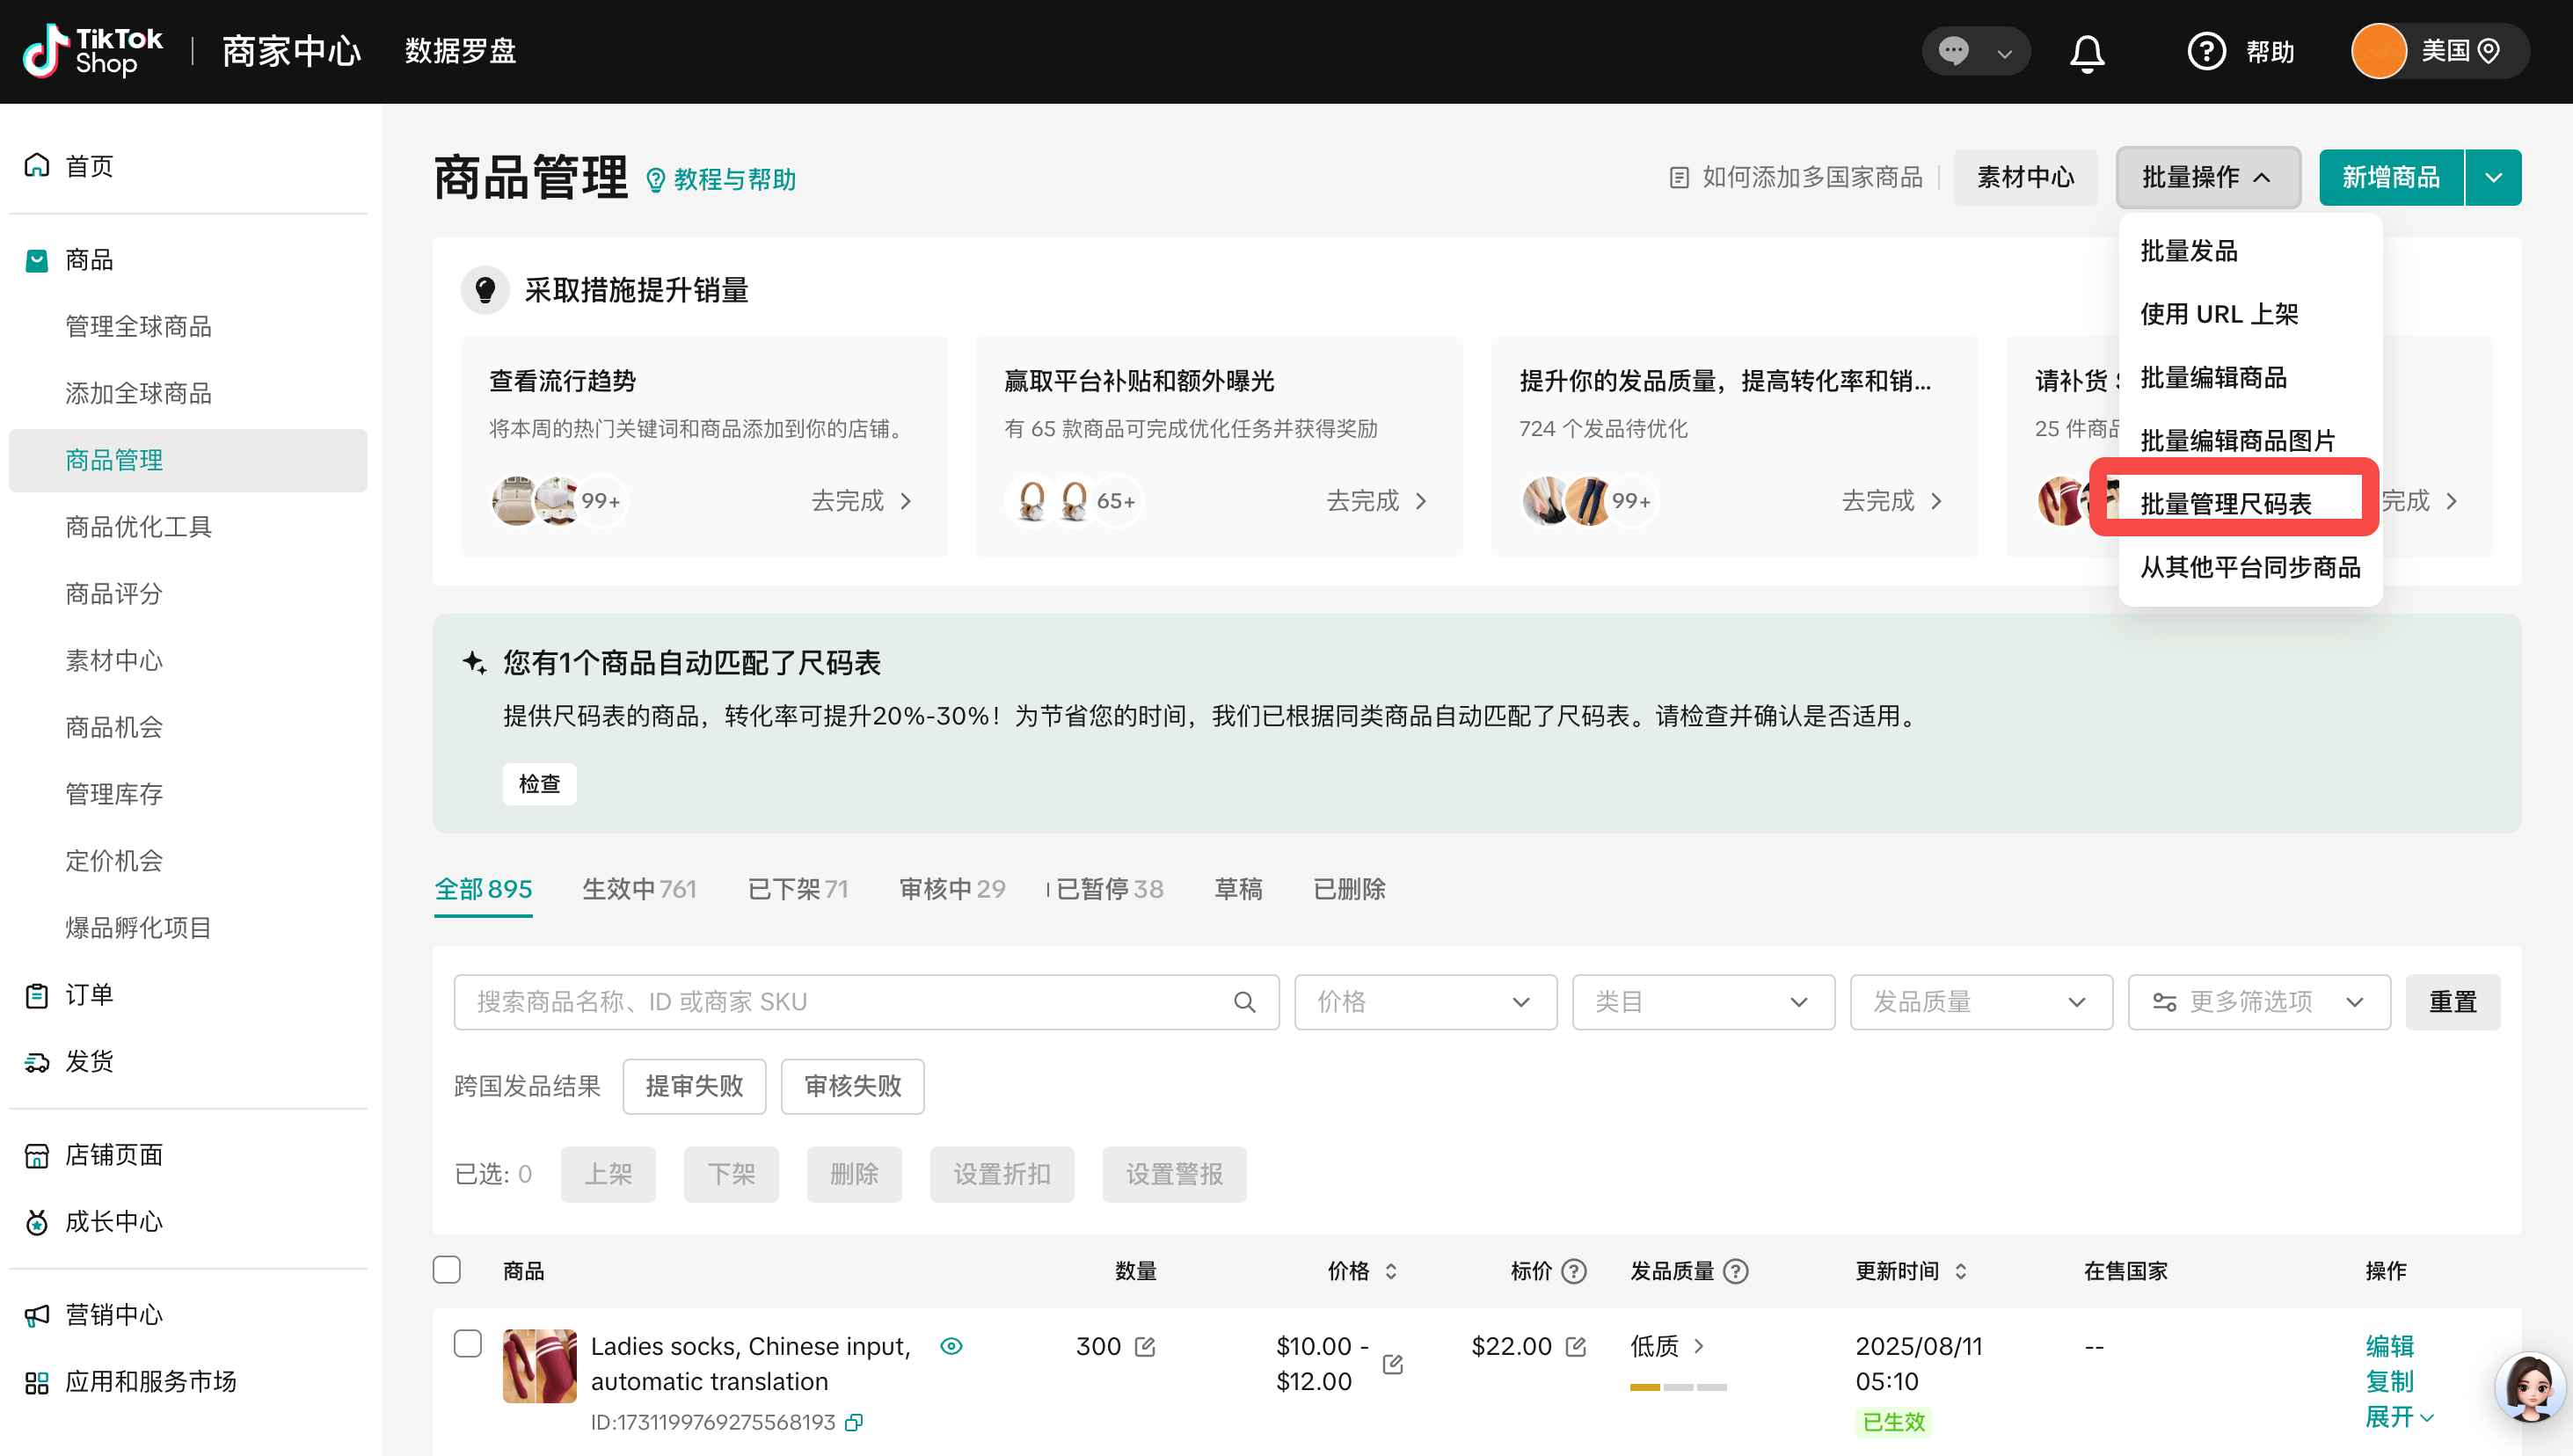Copy the product ID via copy icon
This screenshot has height=1456, width=2573.
(x=854, y=1422)
